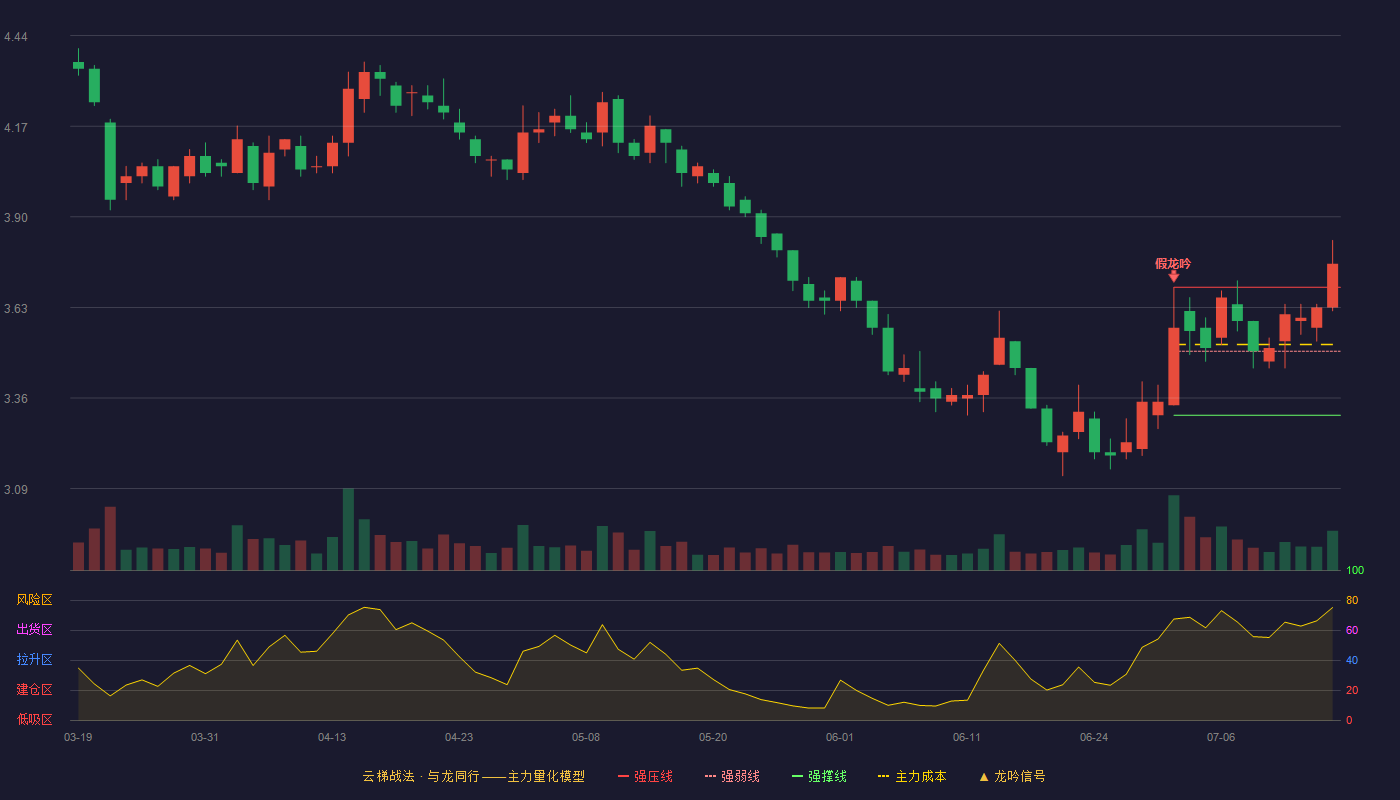Click the 06-24 date label
This screenshot has height=800, width=1400.
[x=1094, y=737]
